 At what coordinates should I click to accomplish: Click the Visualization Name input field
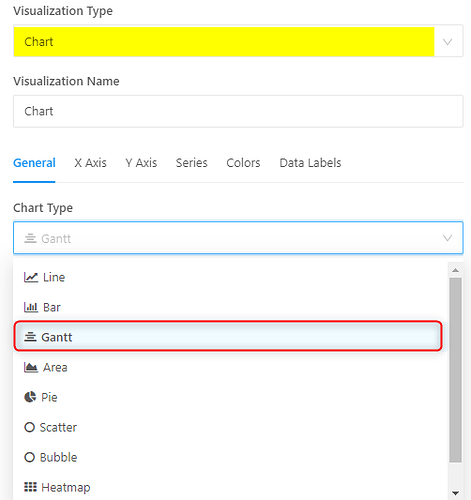238,111
